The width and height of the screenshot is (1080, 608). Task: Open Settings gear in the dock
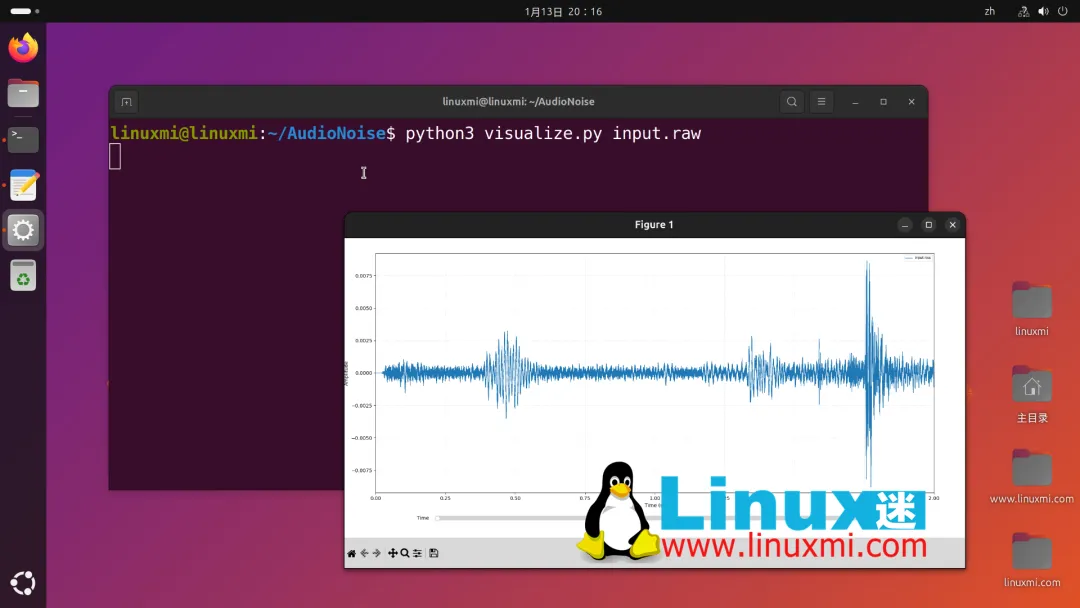[23, 230]
